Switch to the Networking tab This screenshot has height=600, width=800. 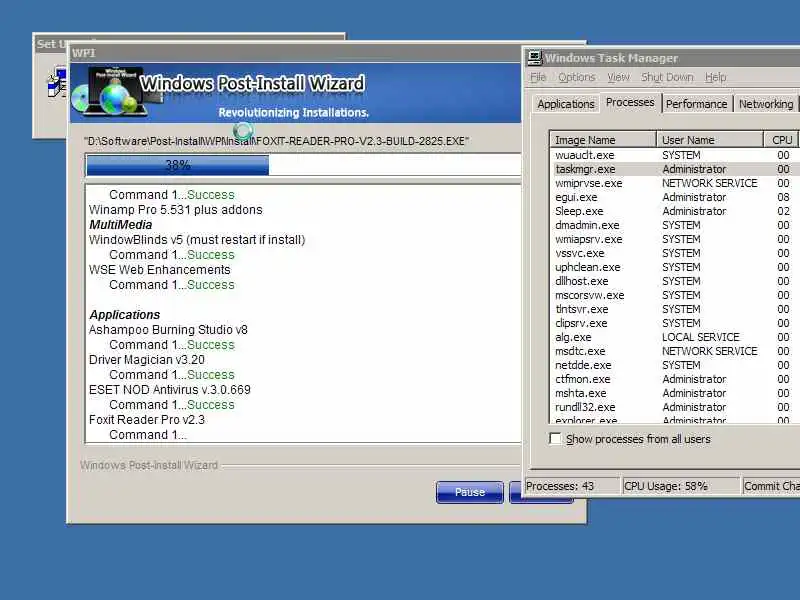click(766, 104)
